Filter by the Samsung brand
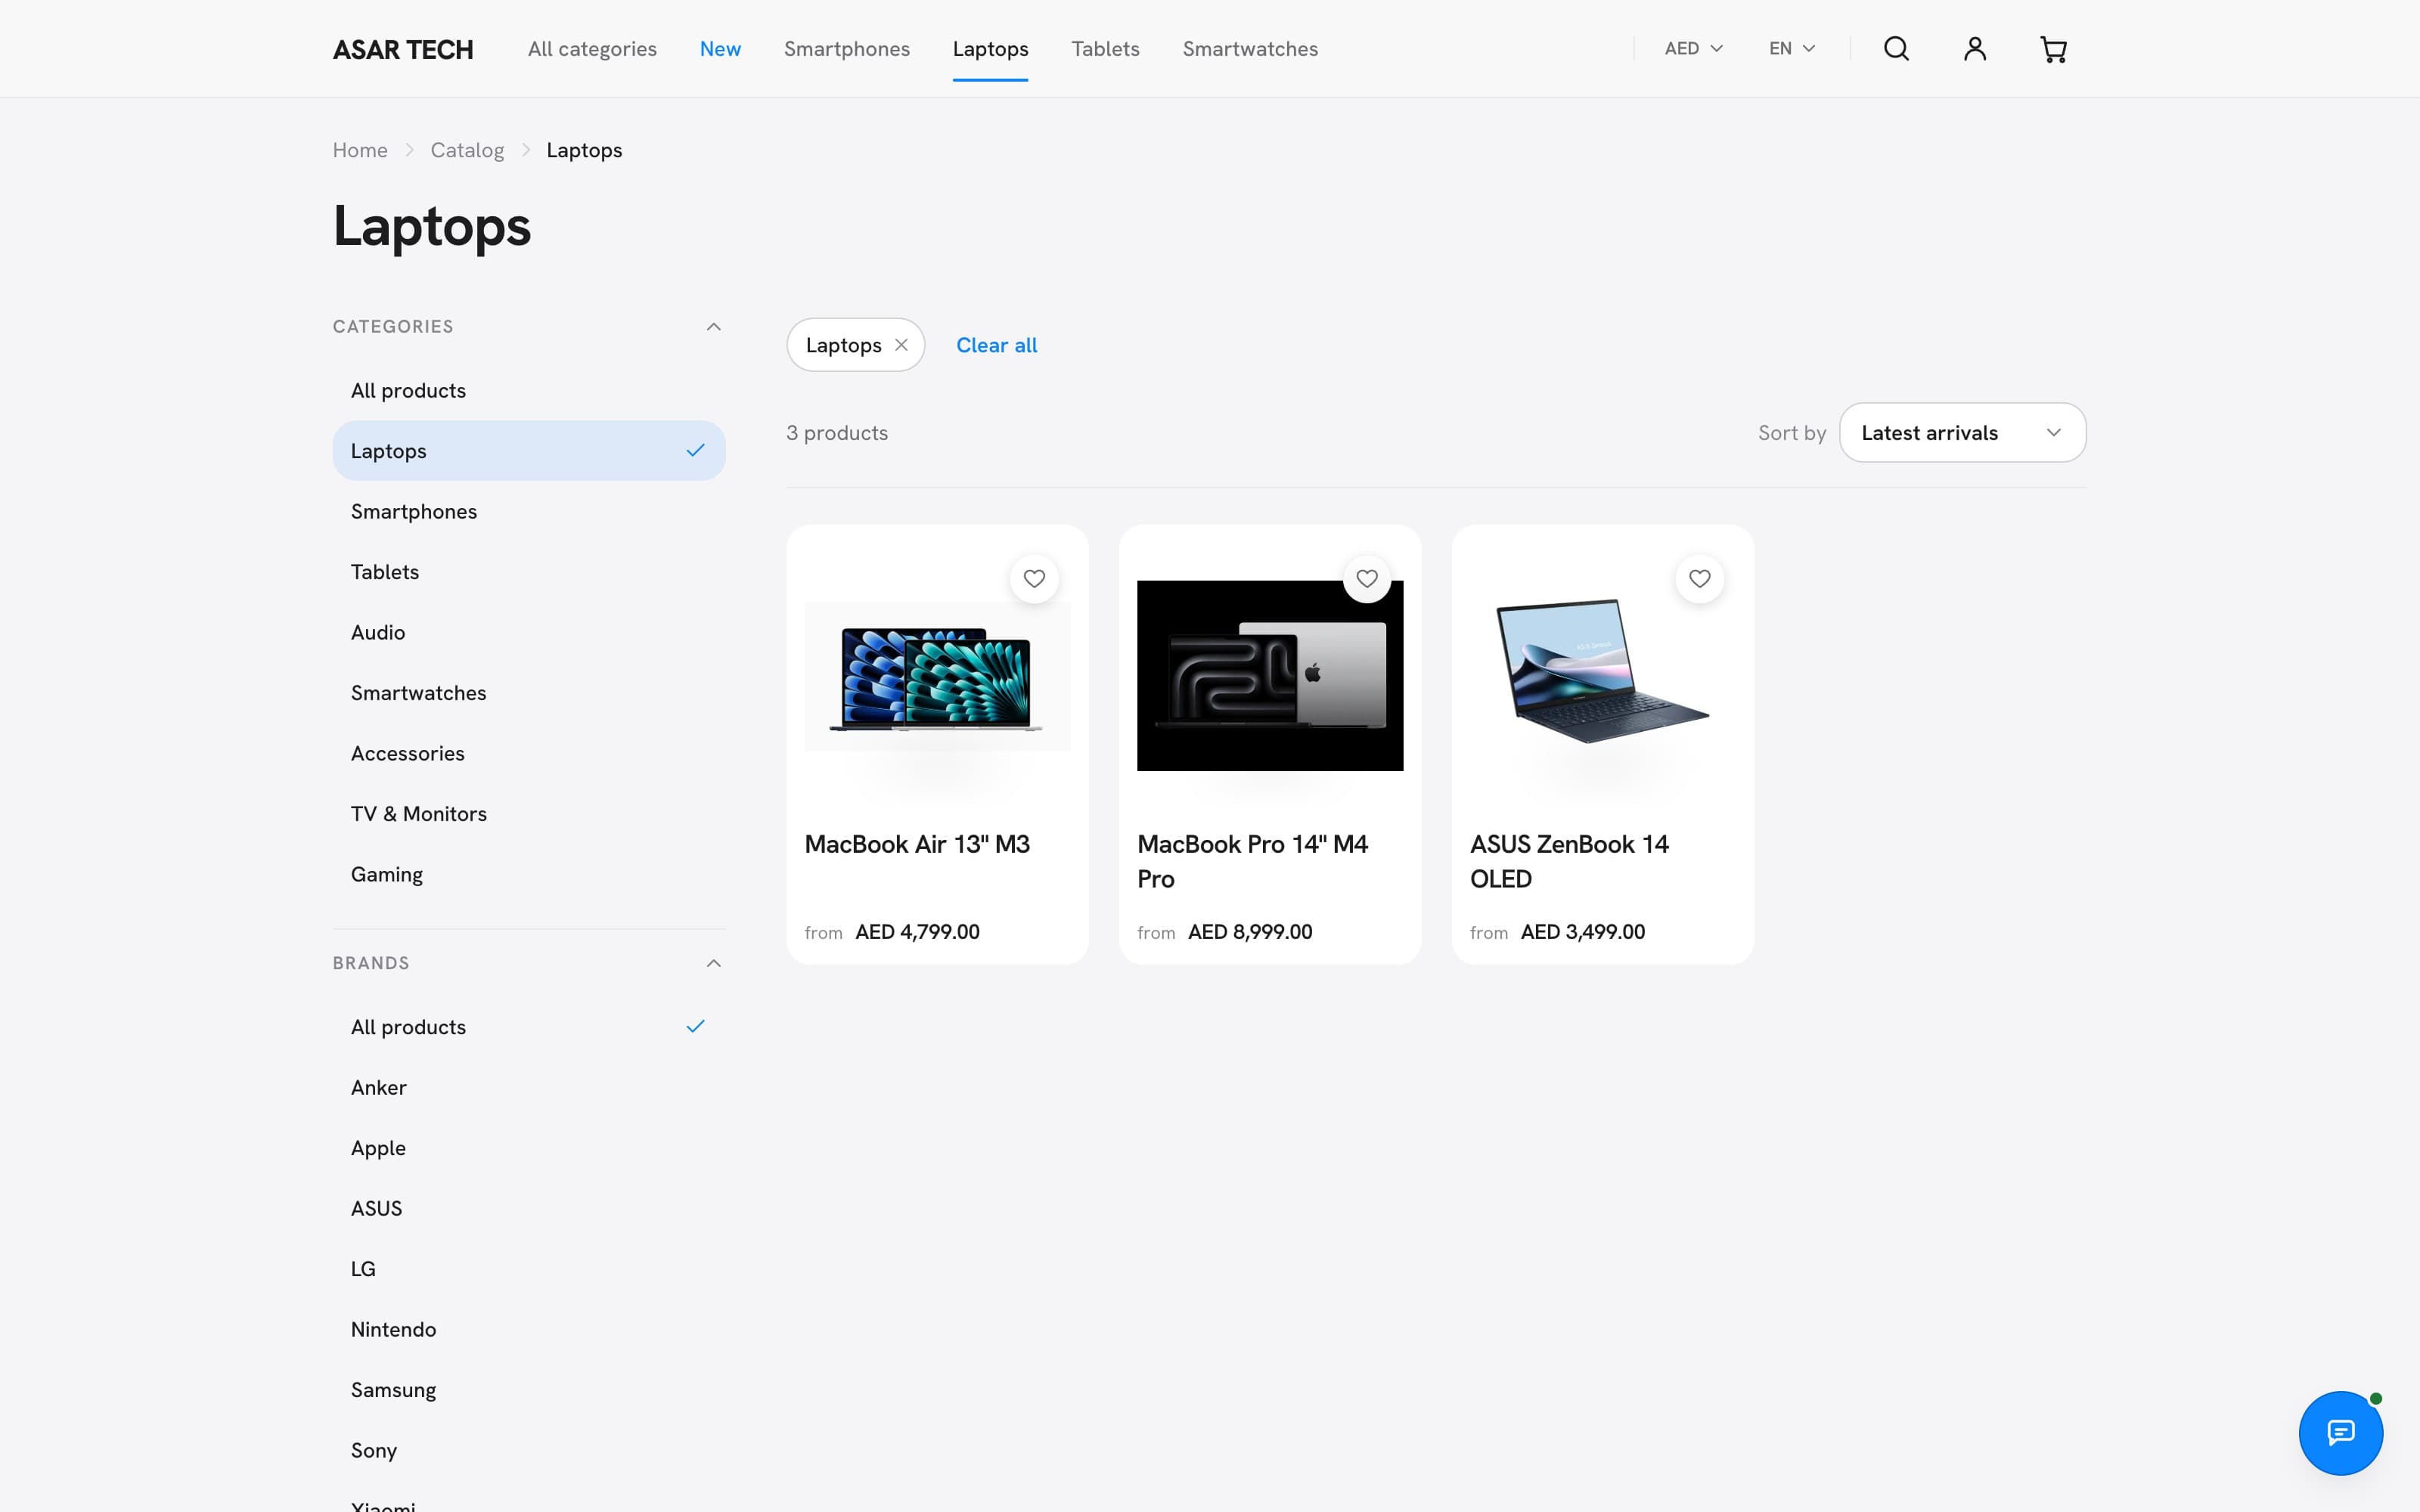The image size is (2420, 1512). (x=529, y=1390)
